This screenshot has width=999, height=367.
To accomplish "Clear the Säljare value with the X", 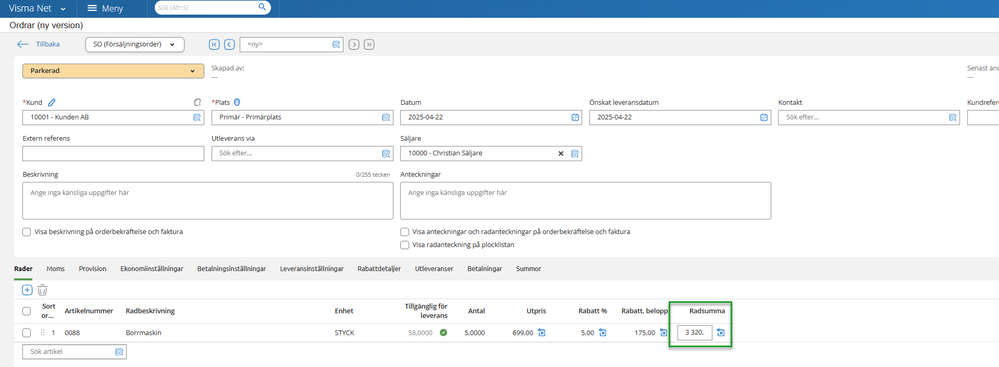I will (x=561, y=154).
